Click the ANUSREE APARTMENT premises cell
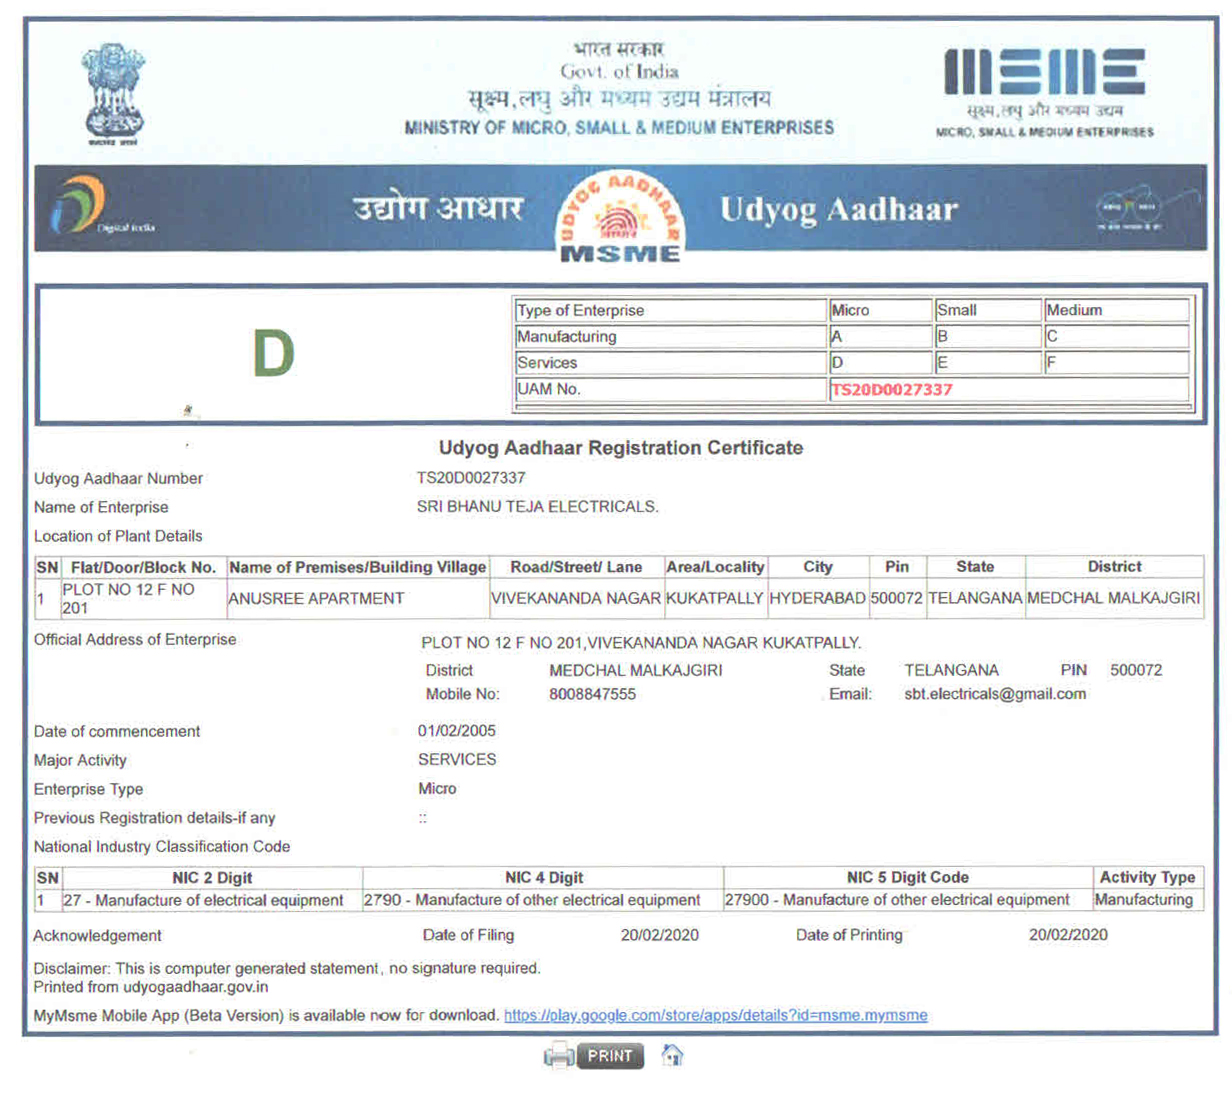 (316, 598)
